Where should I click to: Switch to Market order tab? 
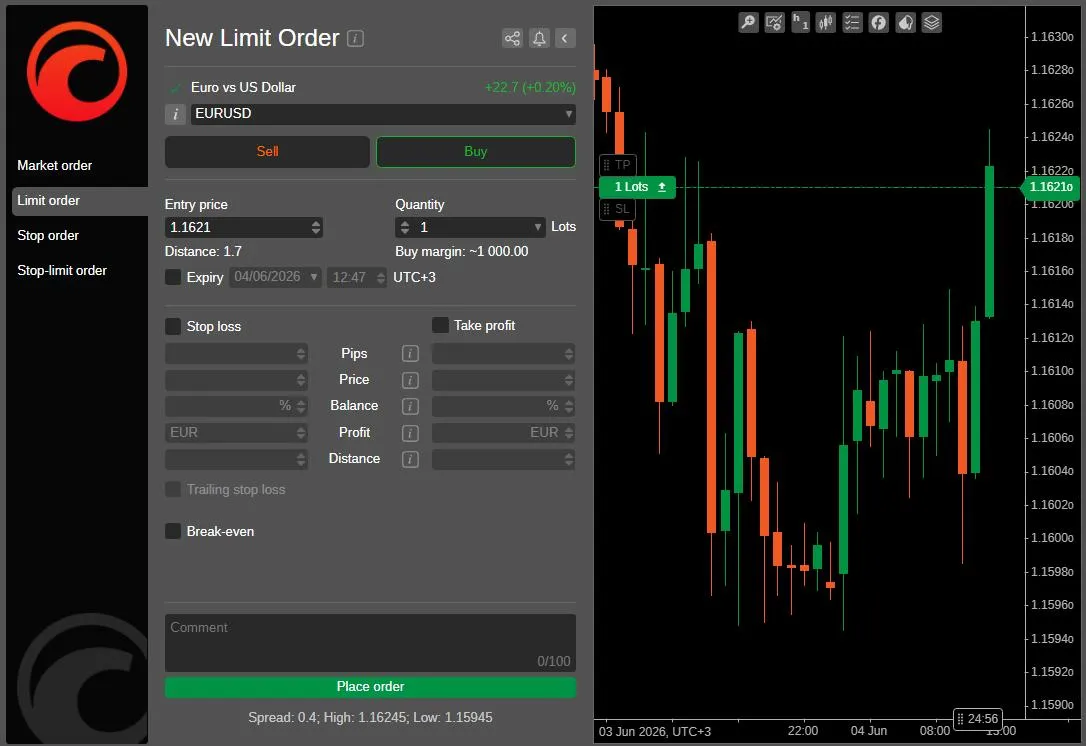pyautogui.click(x=55, y=166)
